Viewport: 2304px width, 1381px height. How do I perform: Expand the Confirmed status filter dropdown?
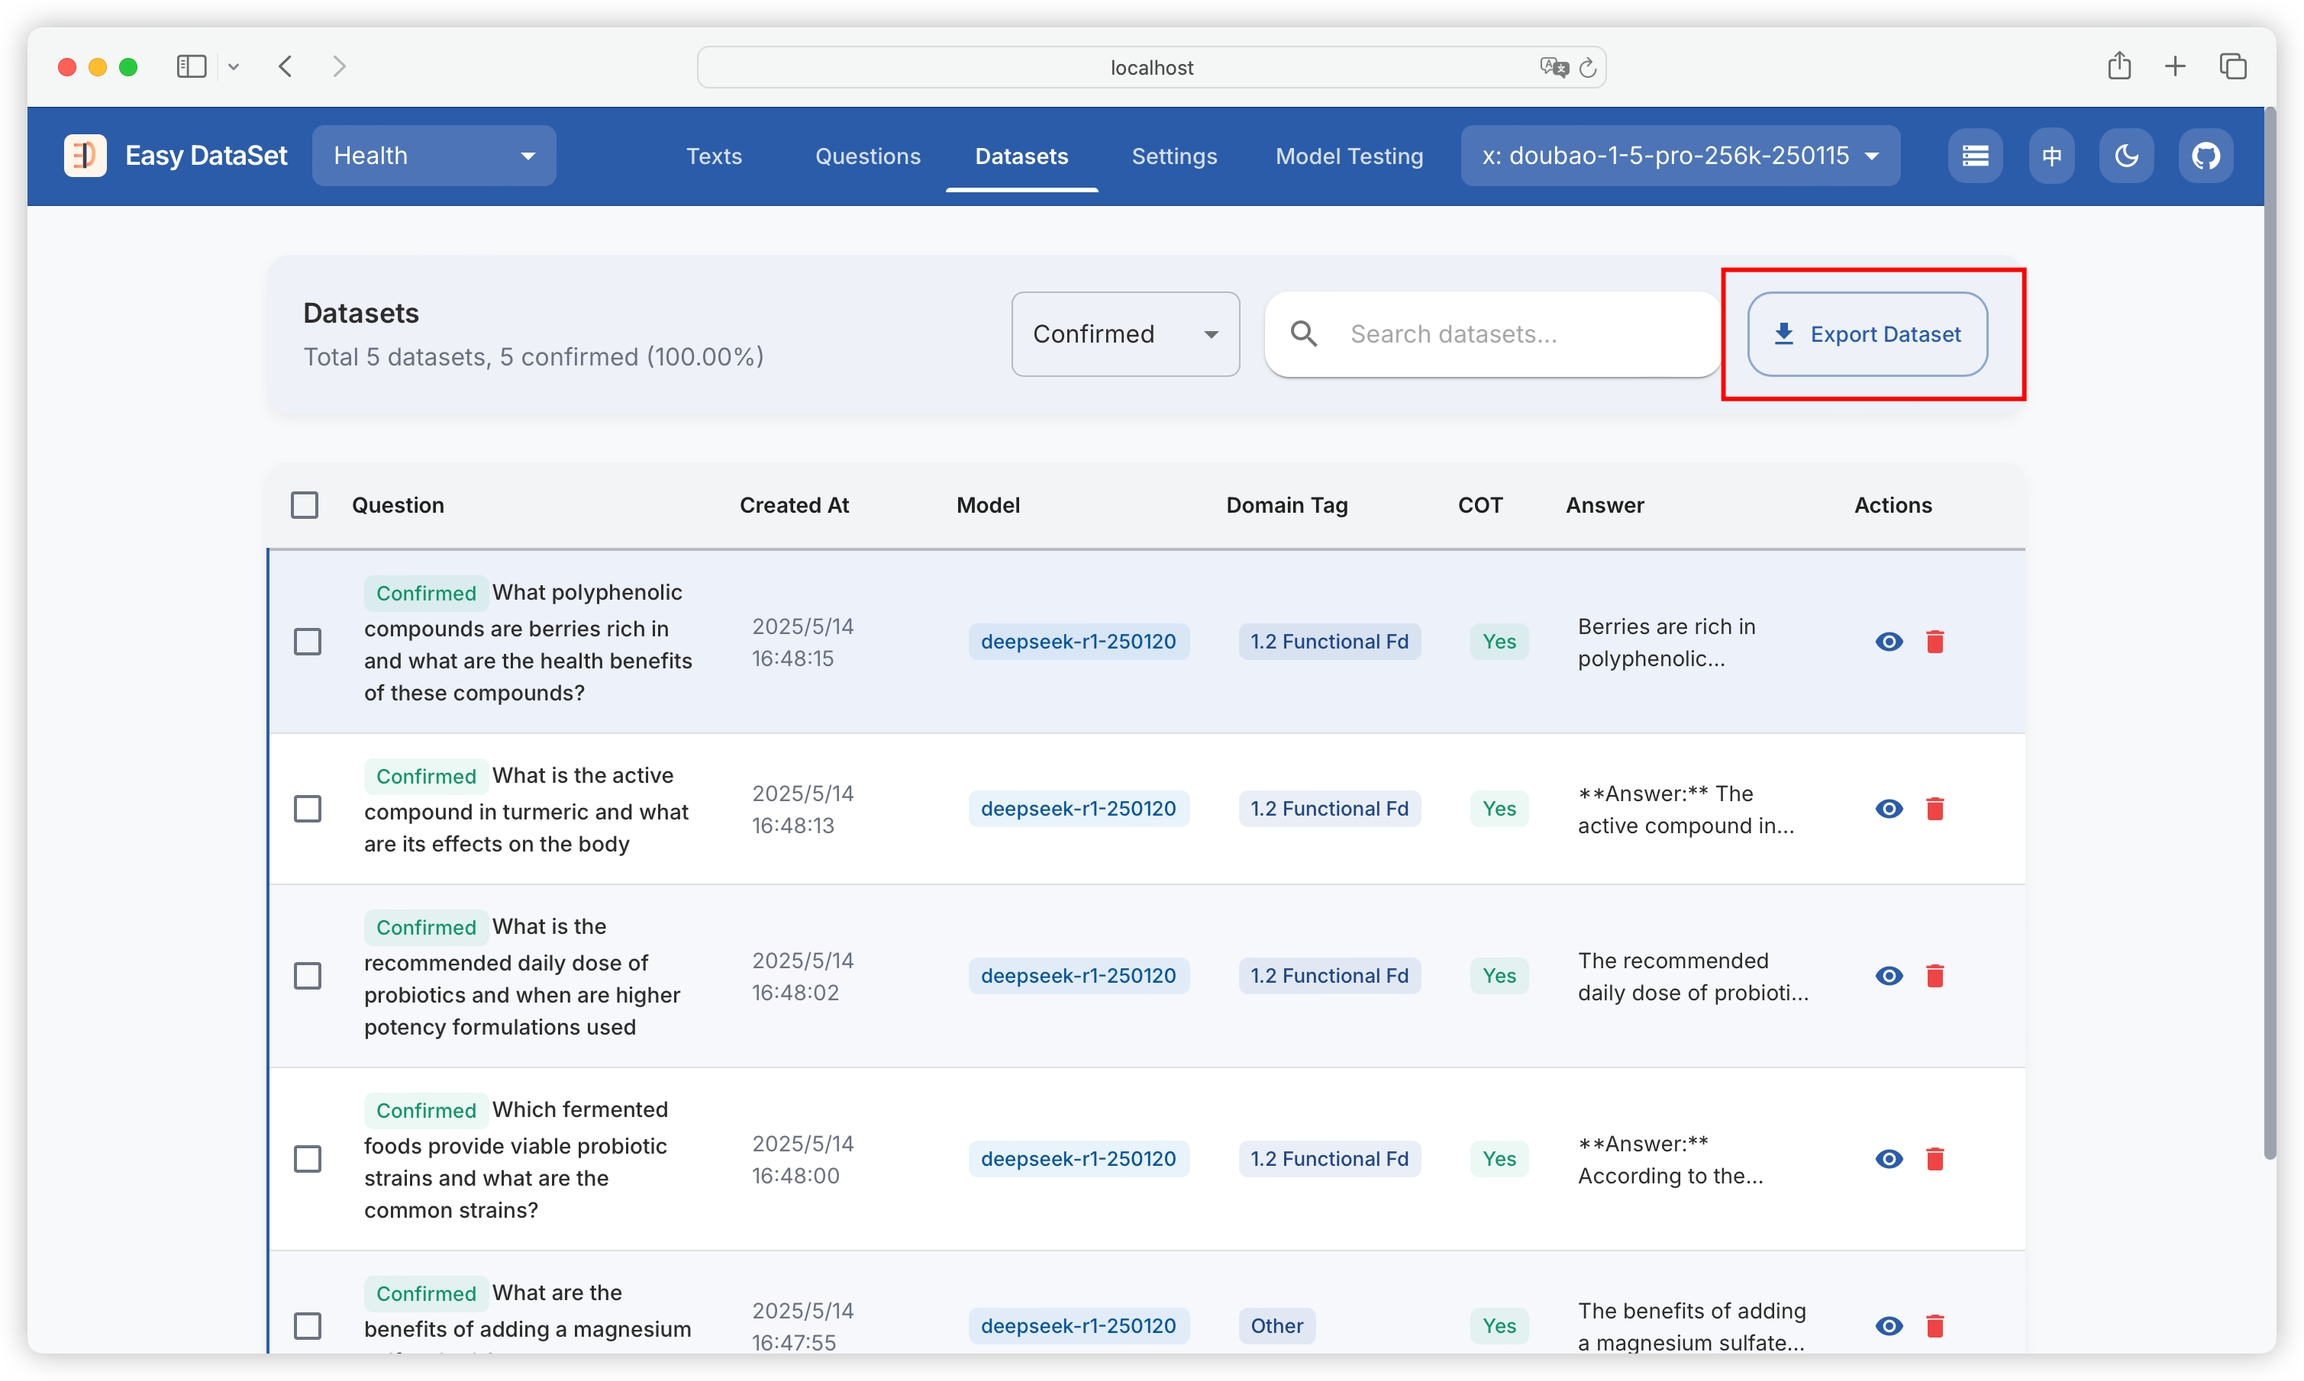(1125, 334)
